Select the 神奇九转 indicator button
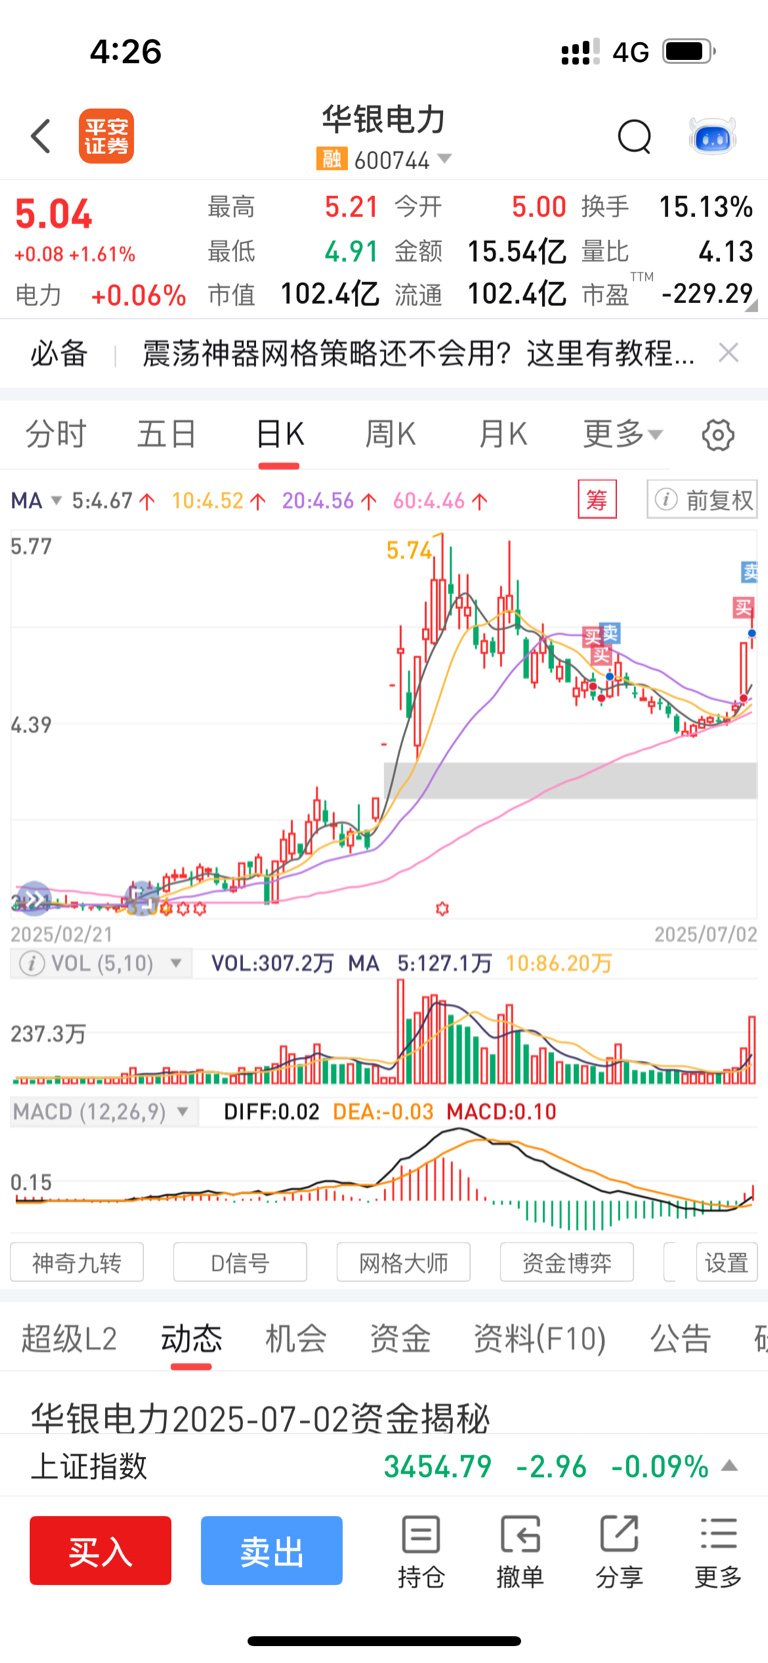Image resolution: width=768 pixels, height=1663 pixels. tap(77, 1262)
